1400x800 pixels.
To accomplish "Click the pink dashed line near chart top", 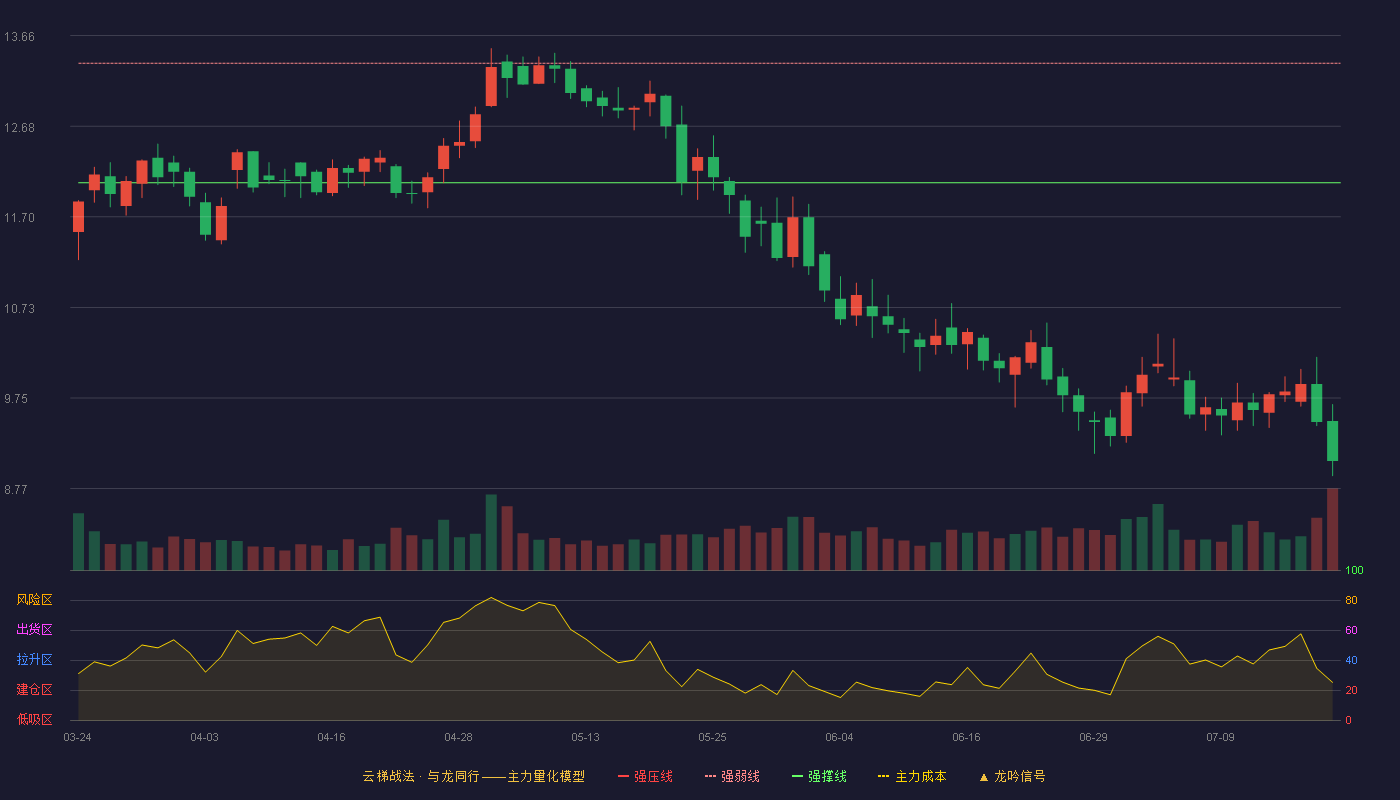I will (709, 63).
